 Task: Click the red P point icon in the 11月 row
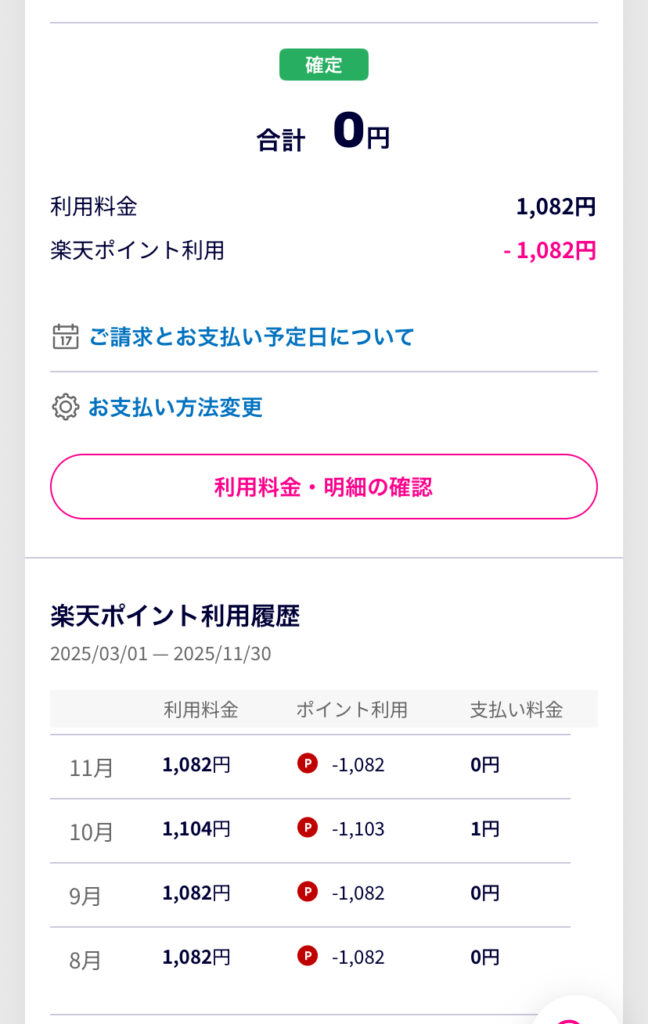(x=307, y=764)
